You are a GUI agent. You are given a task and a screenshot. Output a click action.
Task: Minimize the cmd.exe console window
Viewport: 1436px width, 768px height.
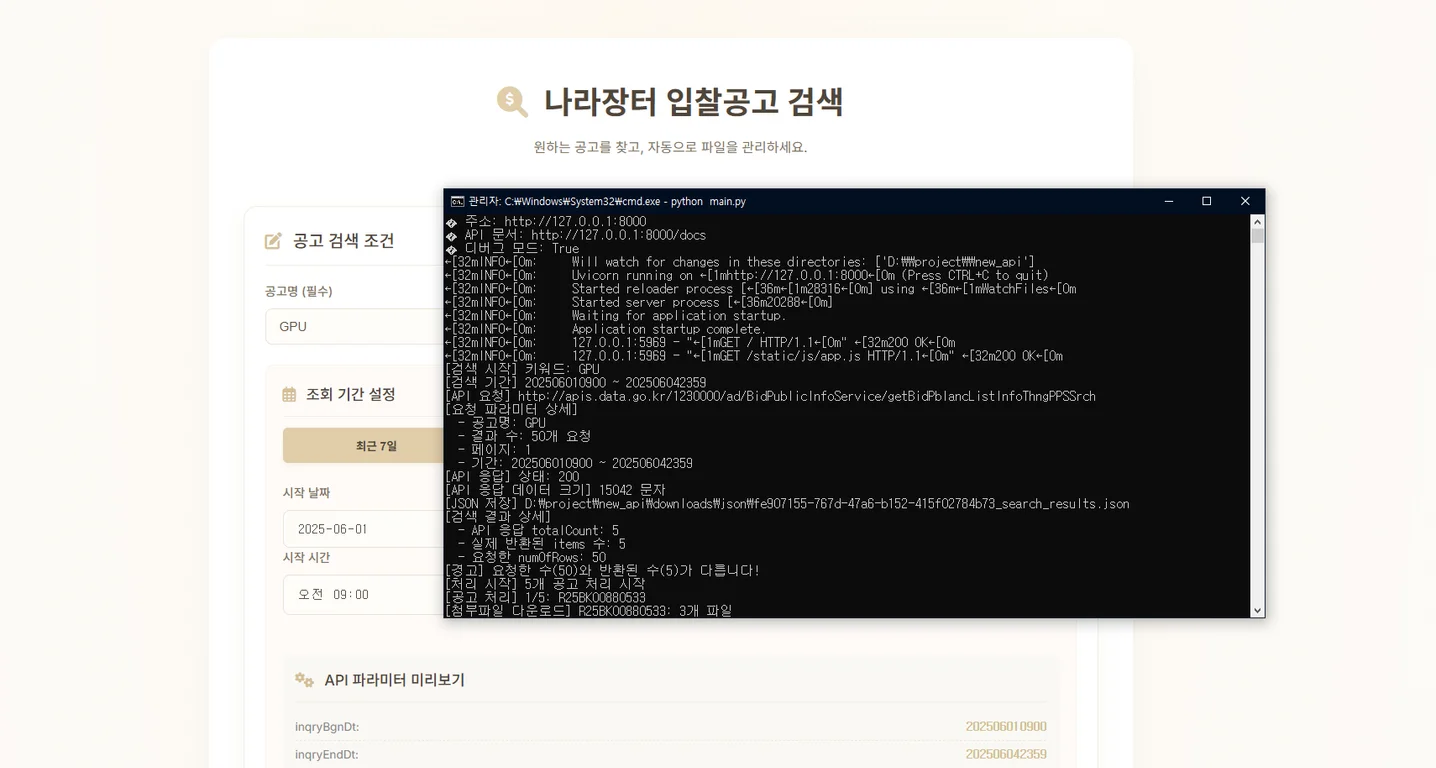(x=1169, y=201)
